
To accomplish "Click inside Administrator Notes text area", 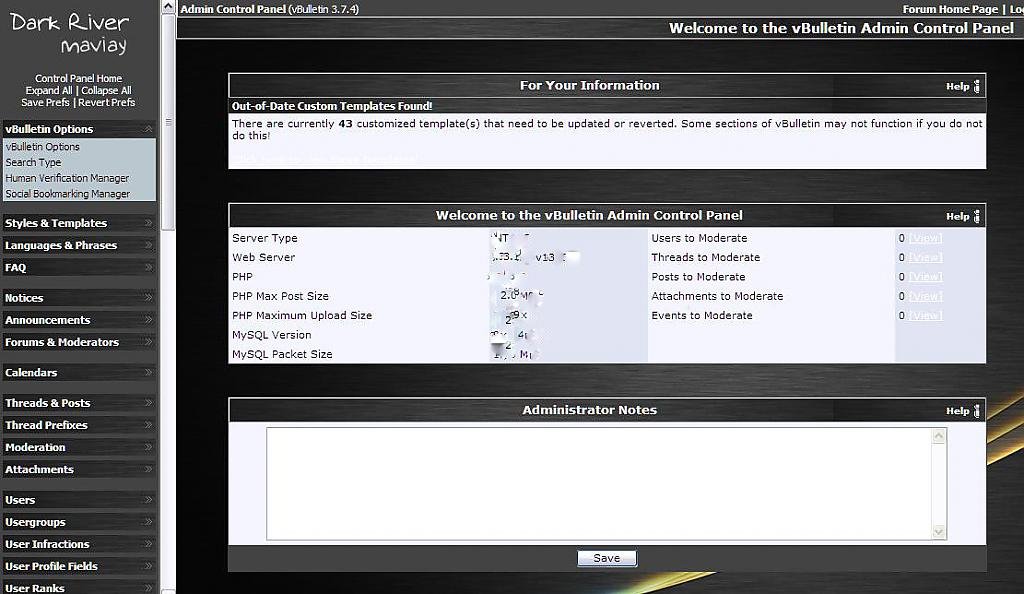I will 599,484.
